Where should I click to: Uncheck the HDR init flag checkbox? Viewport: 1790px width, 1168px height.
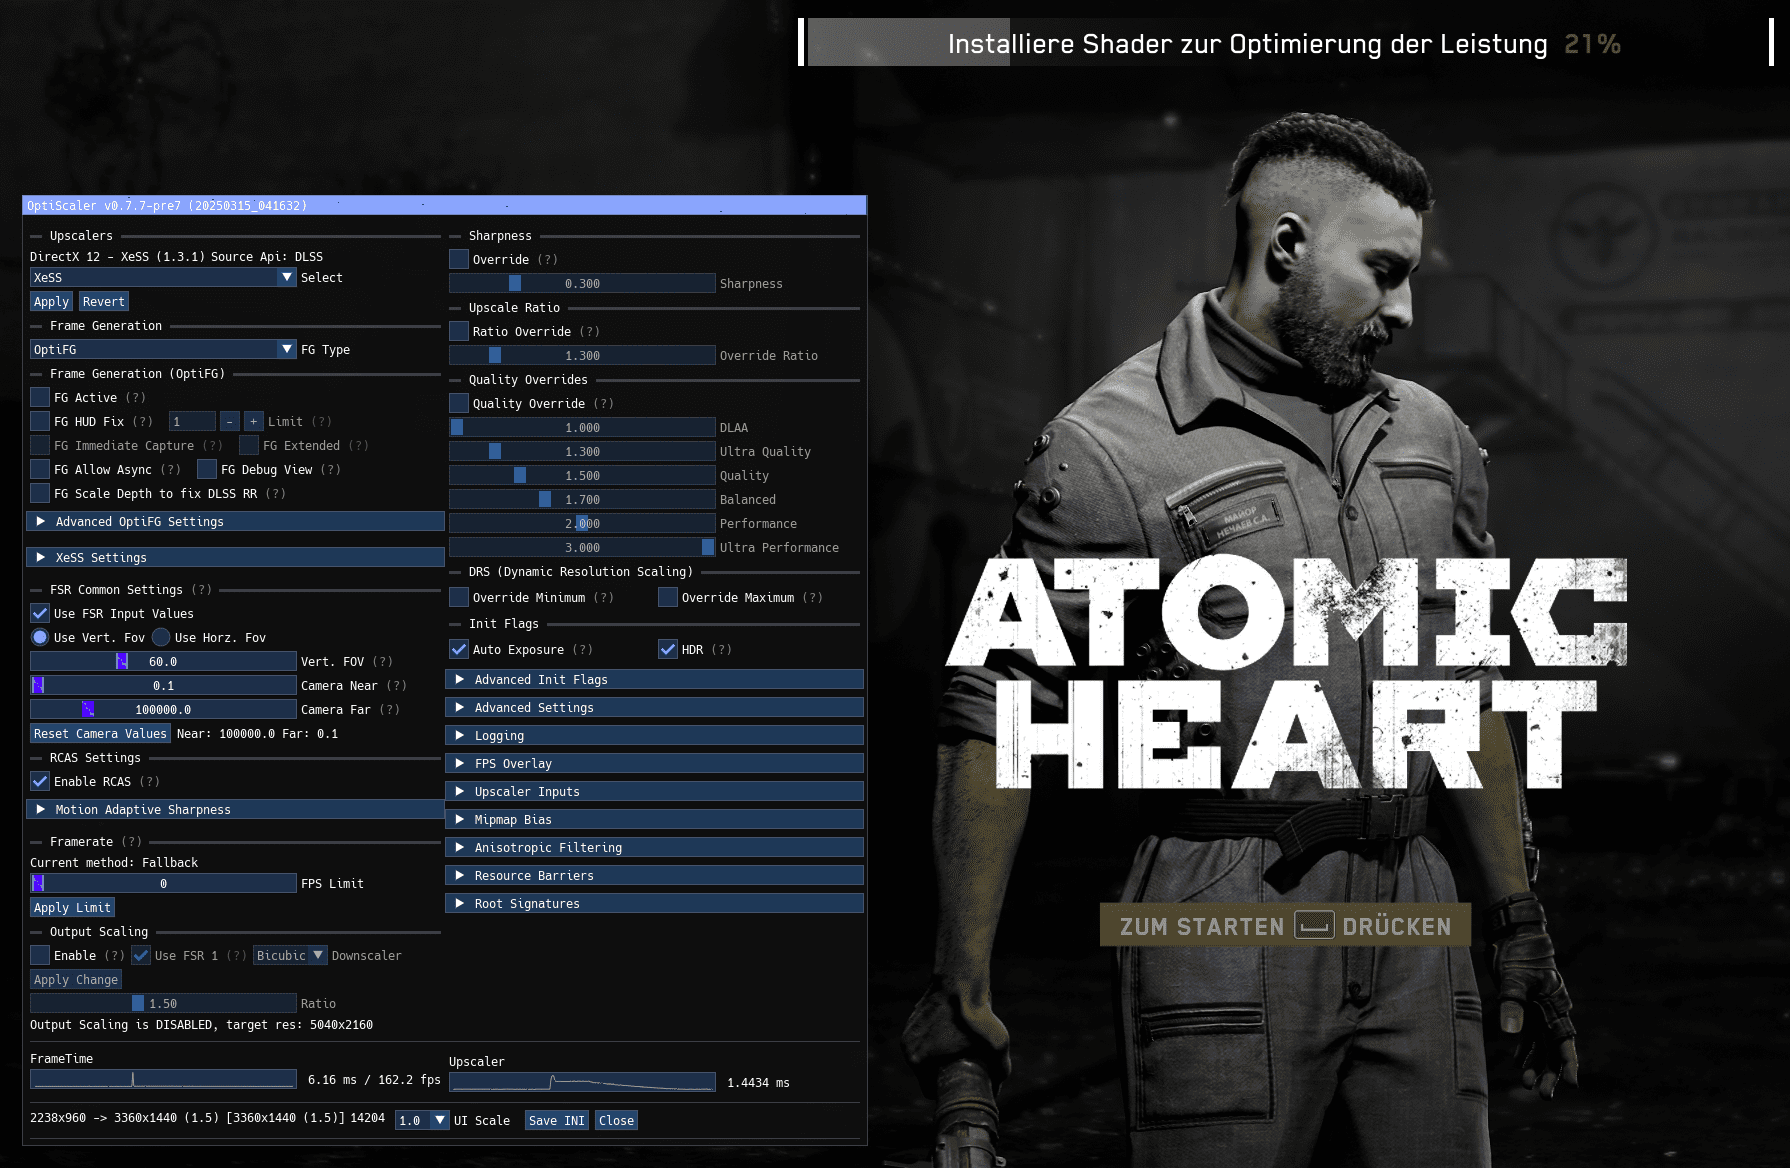coord(668,650)
